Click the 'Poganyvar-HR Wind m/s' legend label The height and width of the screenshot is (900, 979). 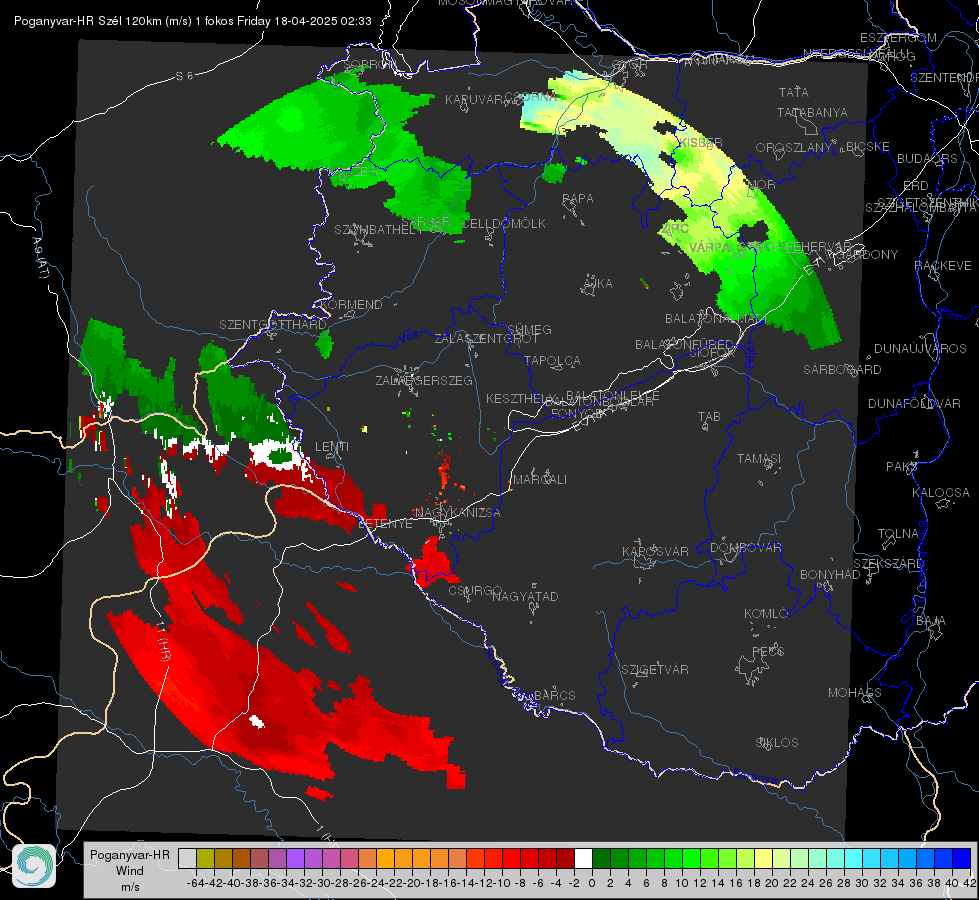point(130,871)
